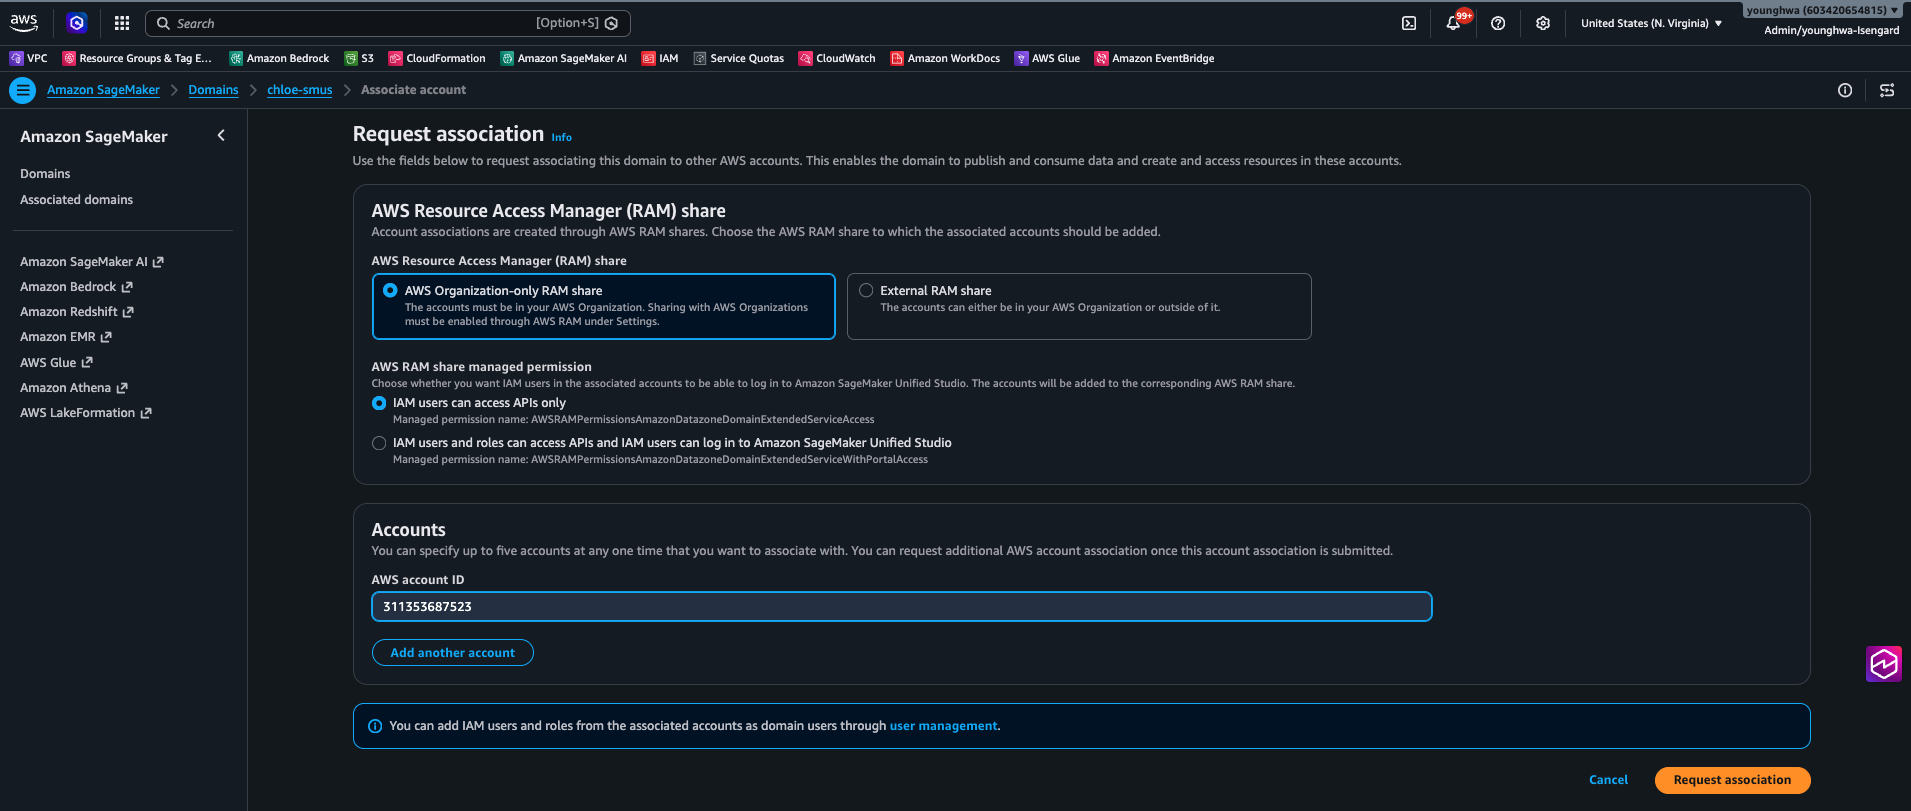Image resolution: width=1911 pixels, height=811 pixels.
Task: Cancel the association request
Action: 1608,780
